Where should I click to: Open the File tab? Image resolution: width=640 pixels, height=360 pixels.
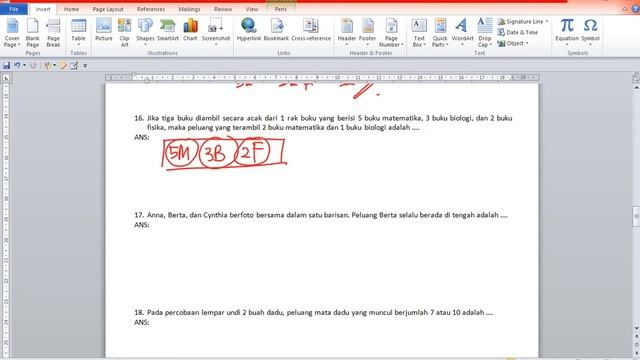13,9
